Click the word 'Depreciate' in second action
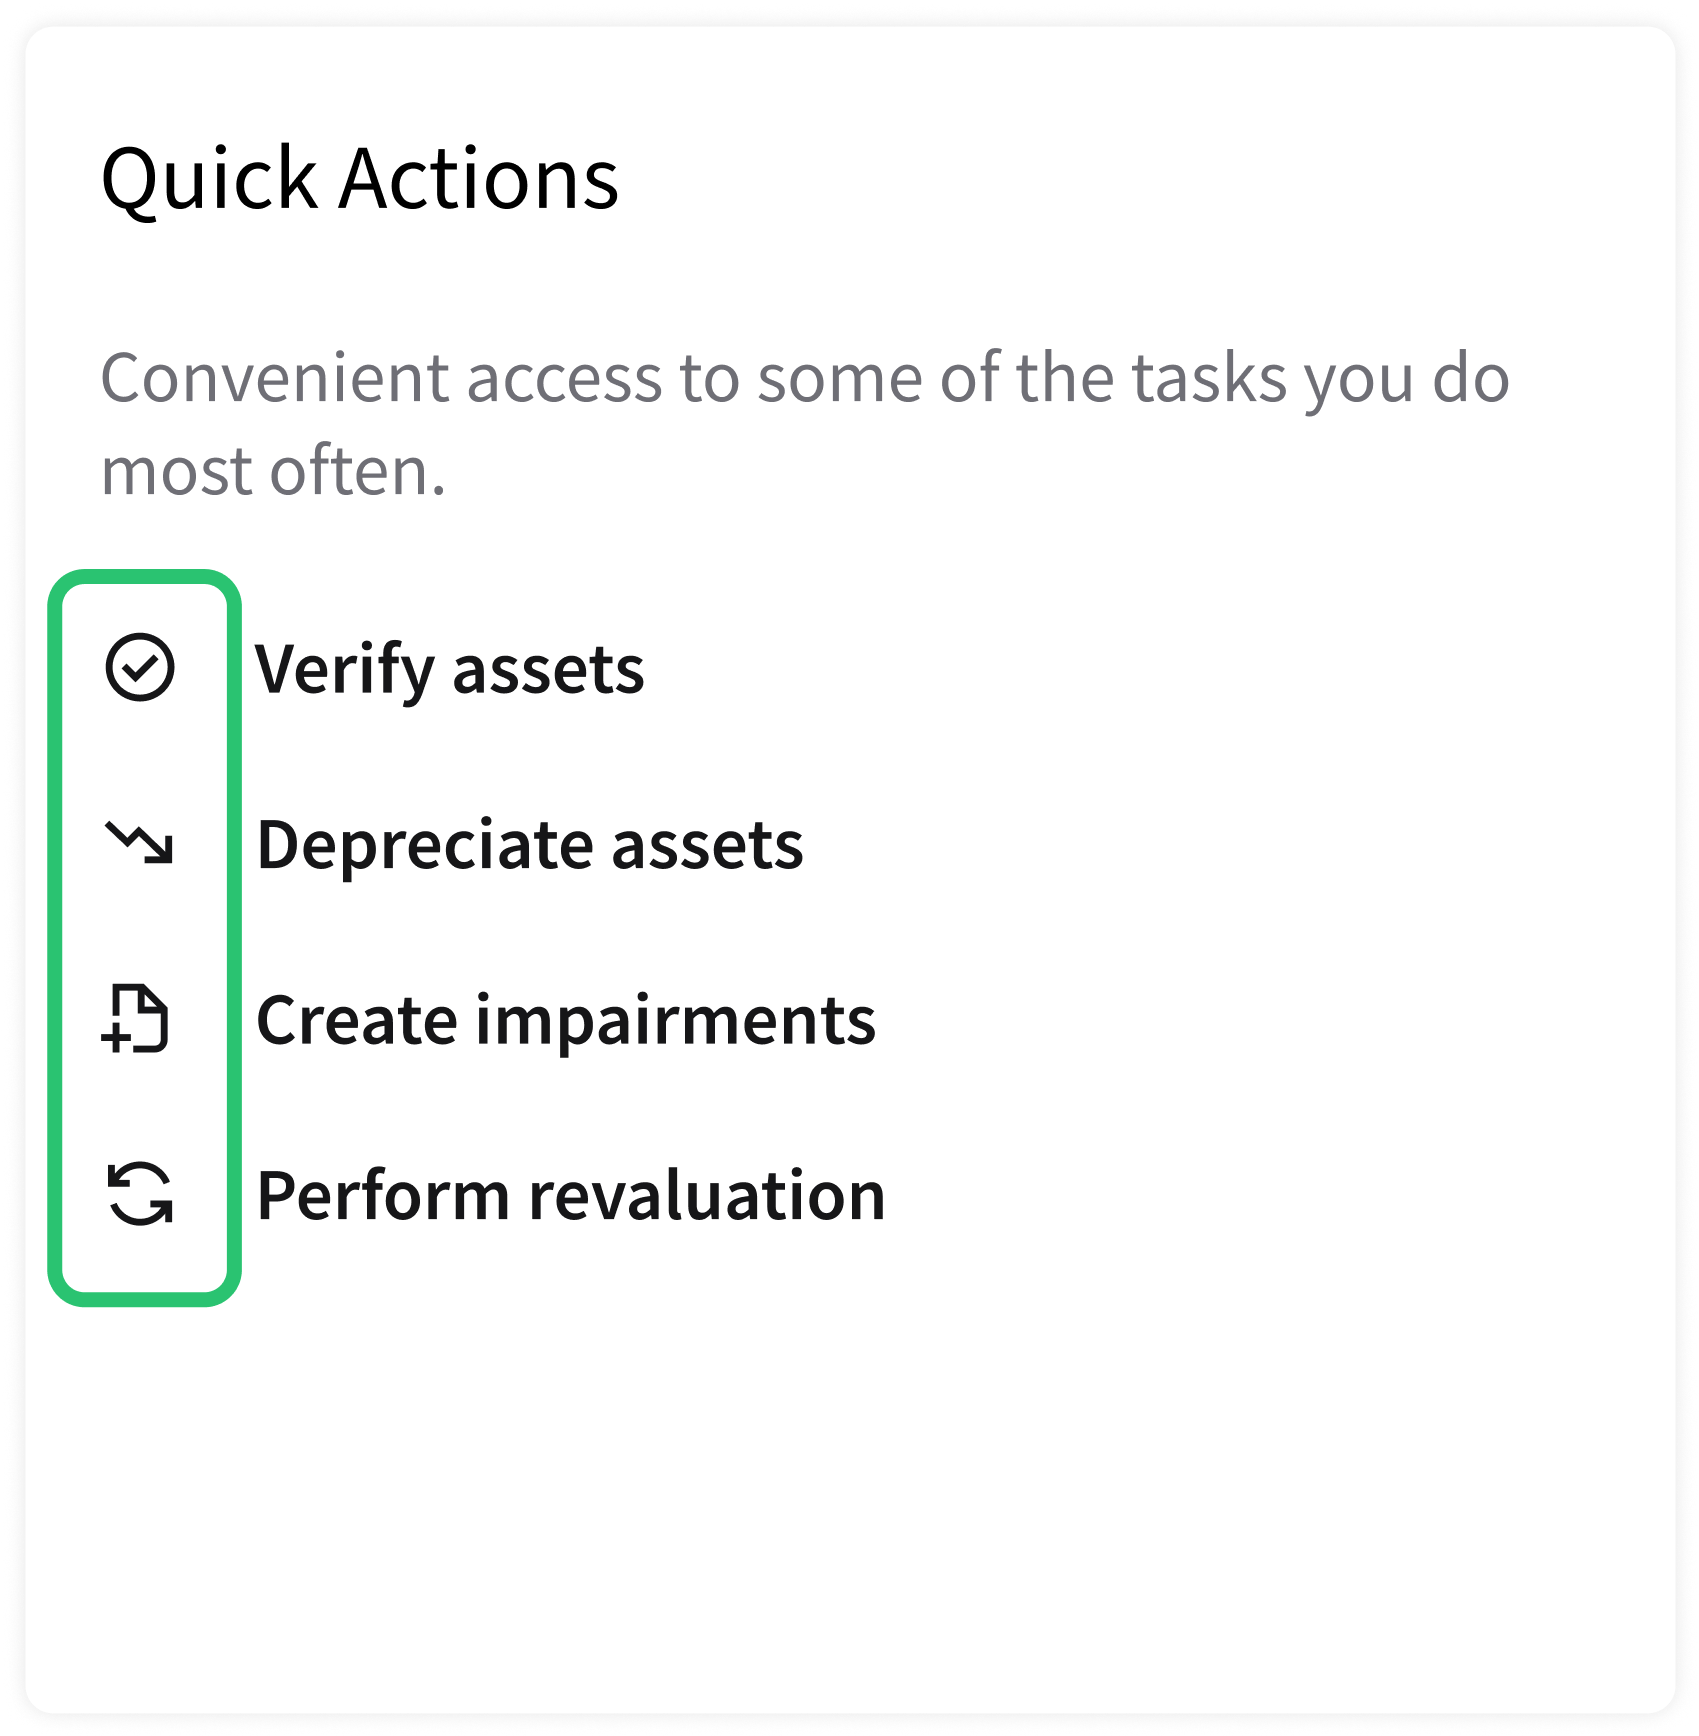This screenshot has height=1736, width=1699. coord(423,845)
